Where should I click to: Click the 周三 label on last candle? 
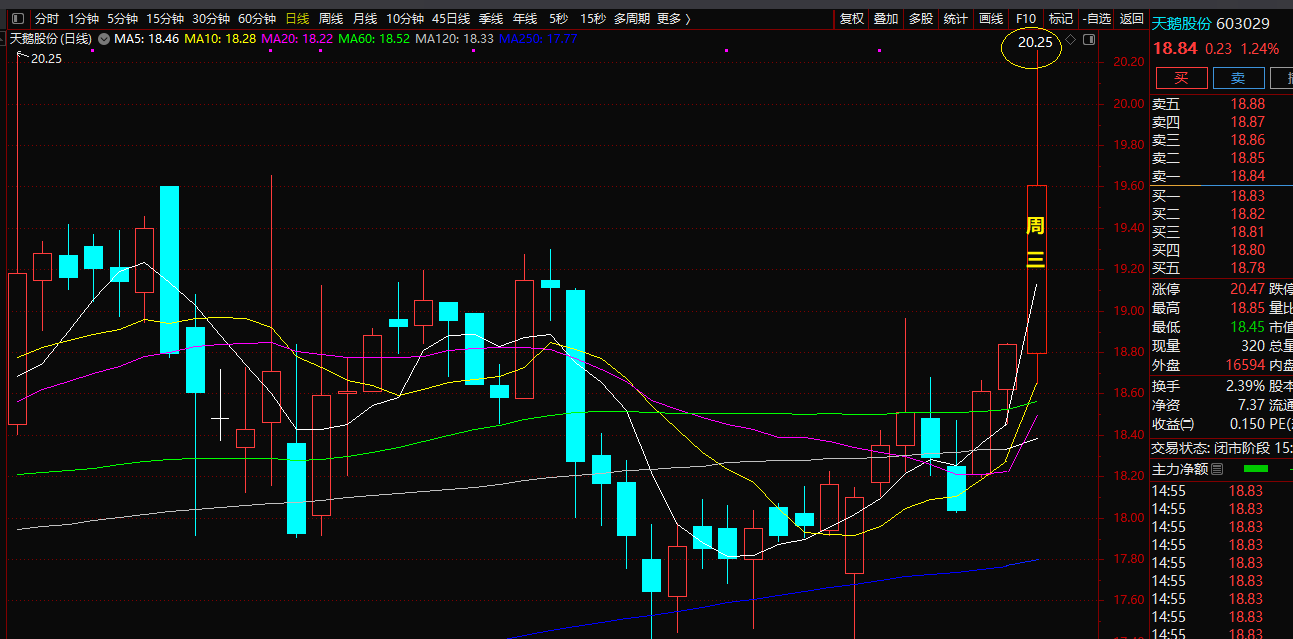pos(1036,243)
